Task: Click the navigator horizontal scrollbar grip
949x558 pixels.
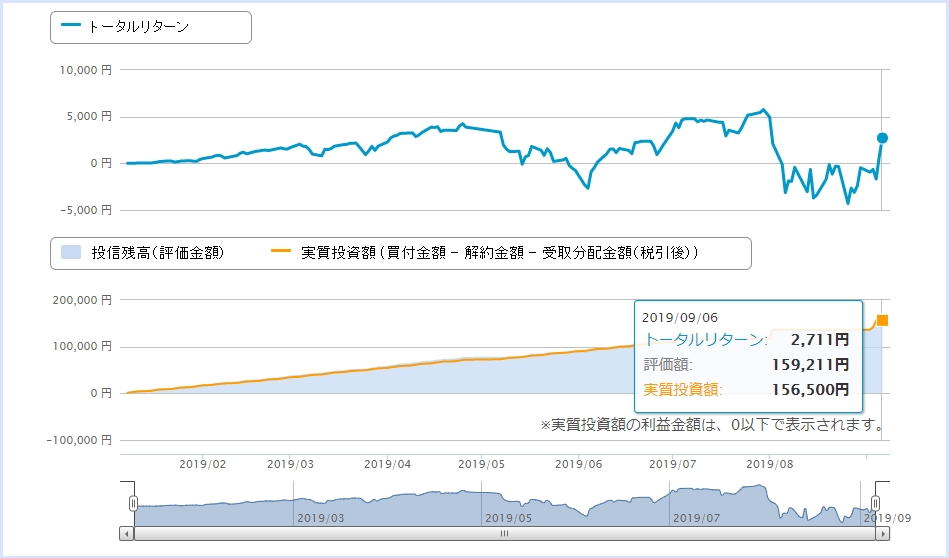Action: [x=504, y=534]
